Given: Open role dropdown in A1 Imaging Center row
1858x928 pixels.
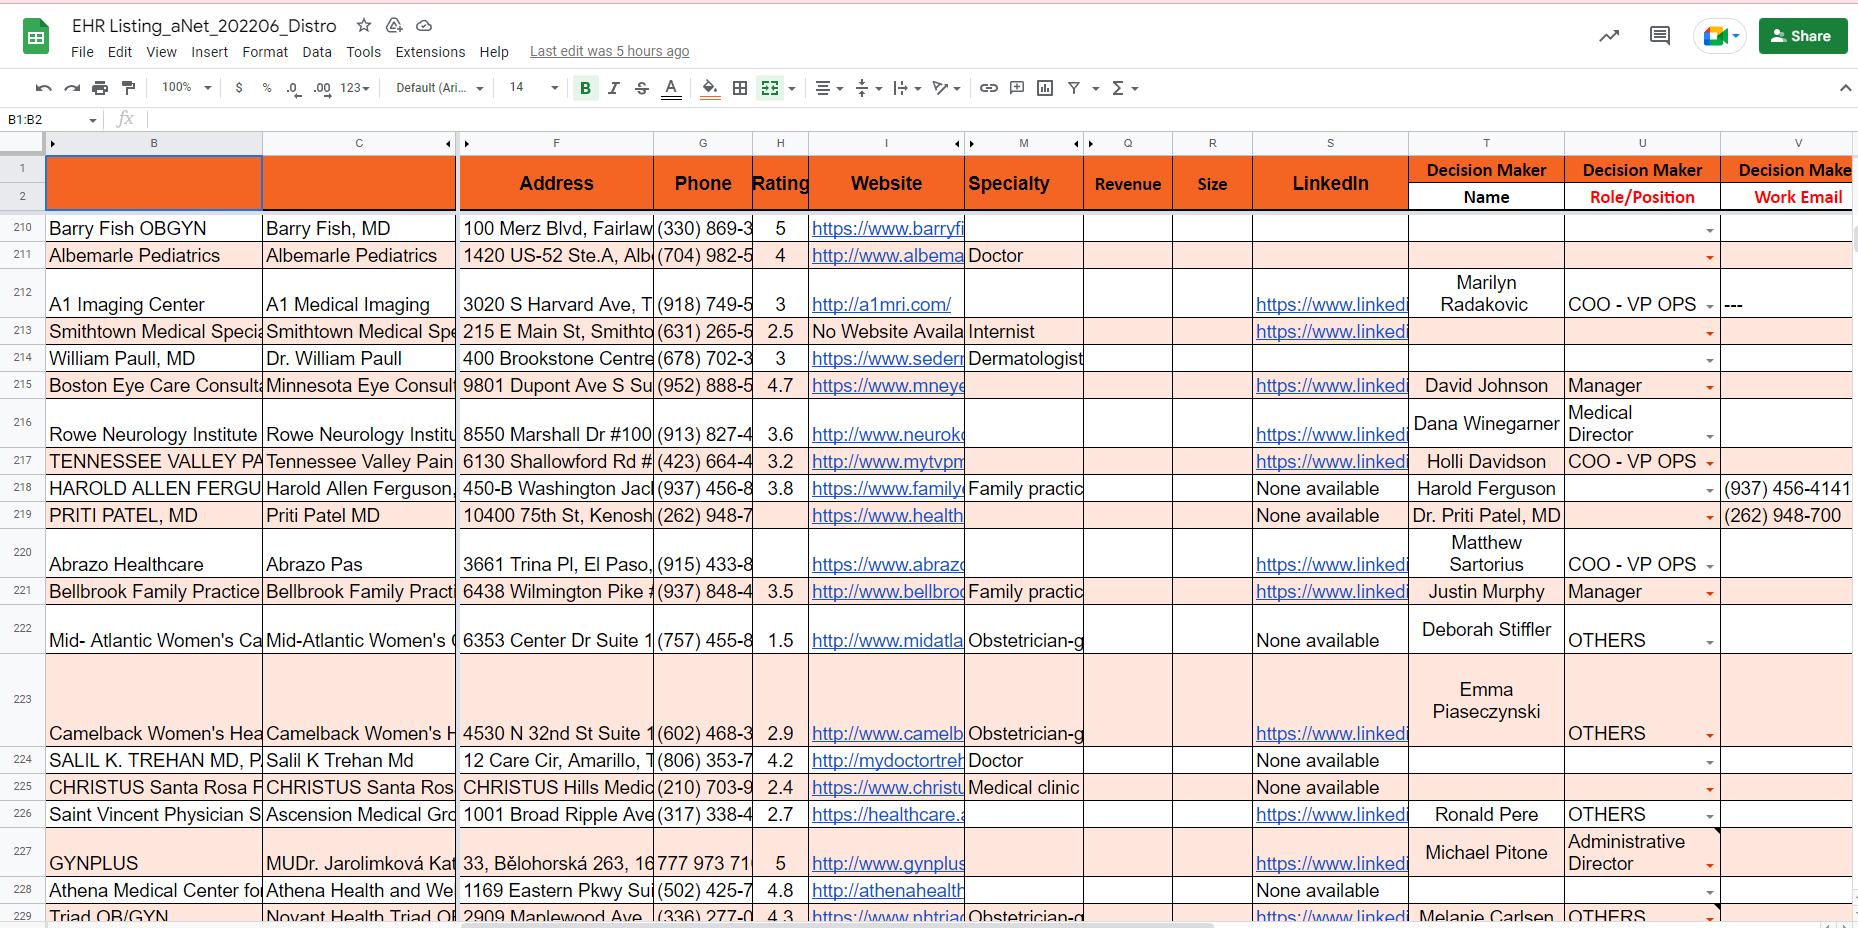Looking at the screenshot, I should (1709, 306).
